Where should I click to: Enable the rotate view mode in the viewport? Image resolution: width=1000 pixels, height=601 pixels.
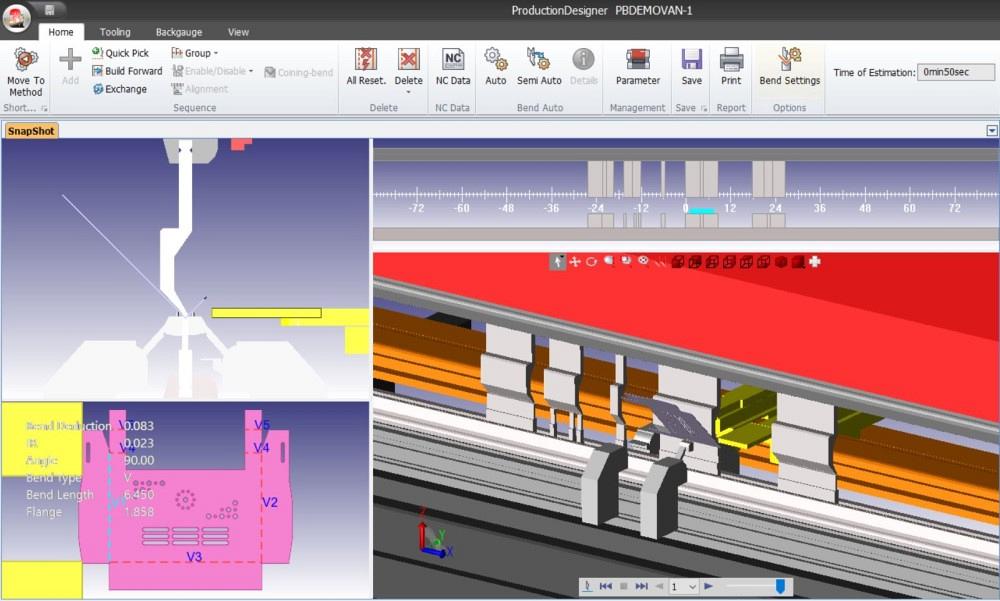(591, 262)
